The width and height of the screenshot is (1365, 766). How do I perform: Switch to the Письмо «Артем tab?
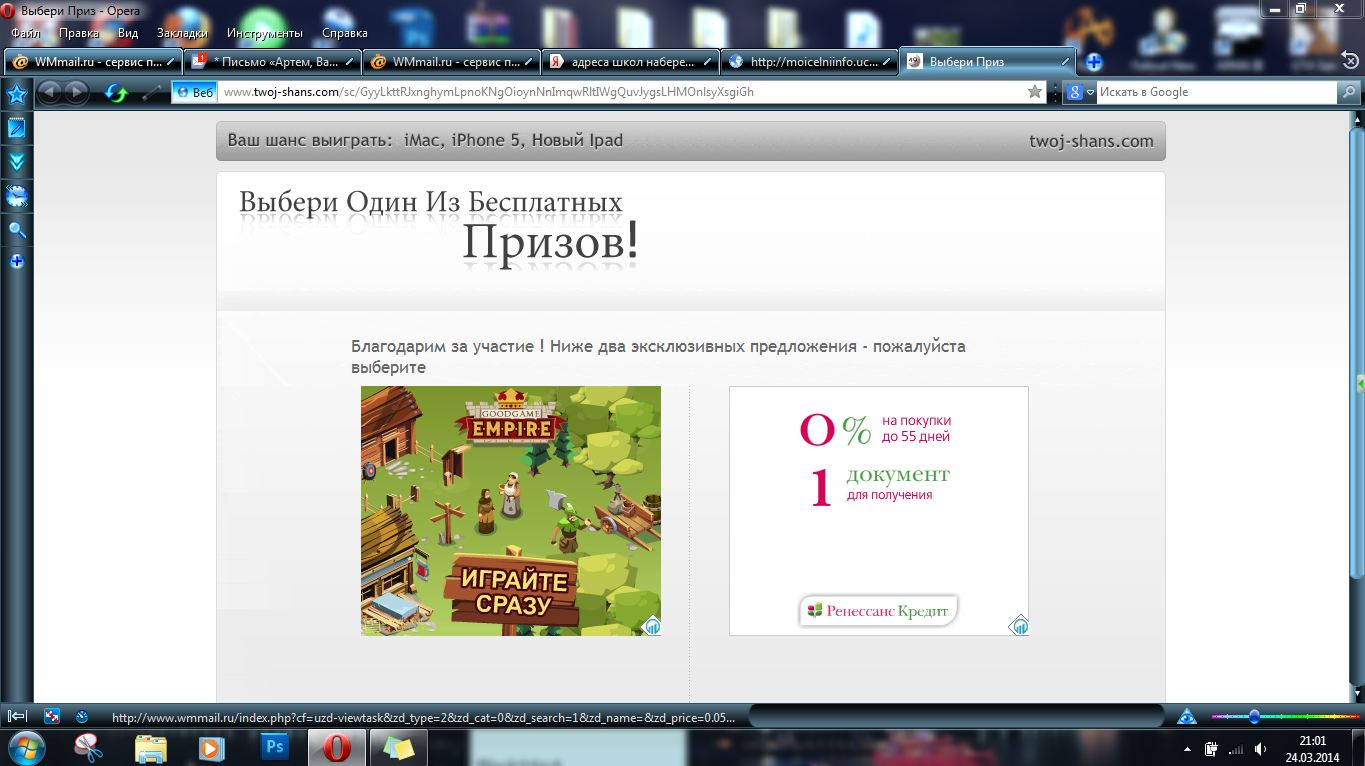click(272, 61)
